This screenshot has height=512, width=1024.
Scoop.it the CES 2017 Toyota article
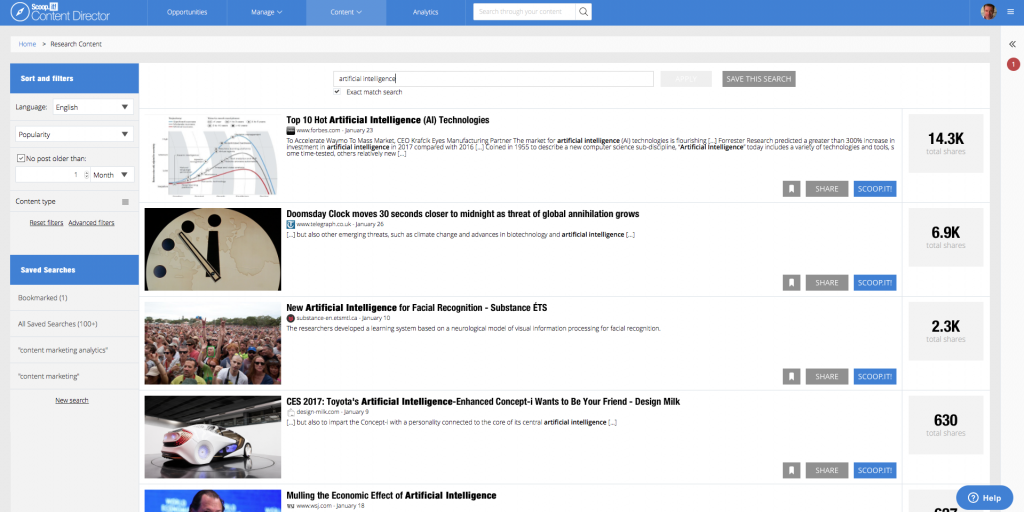click(875, 470)
